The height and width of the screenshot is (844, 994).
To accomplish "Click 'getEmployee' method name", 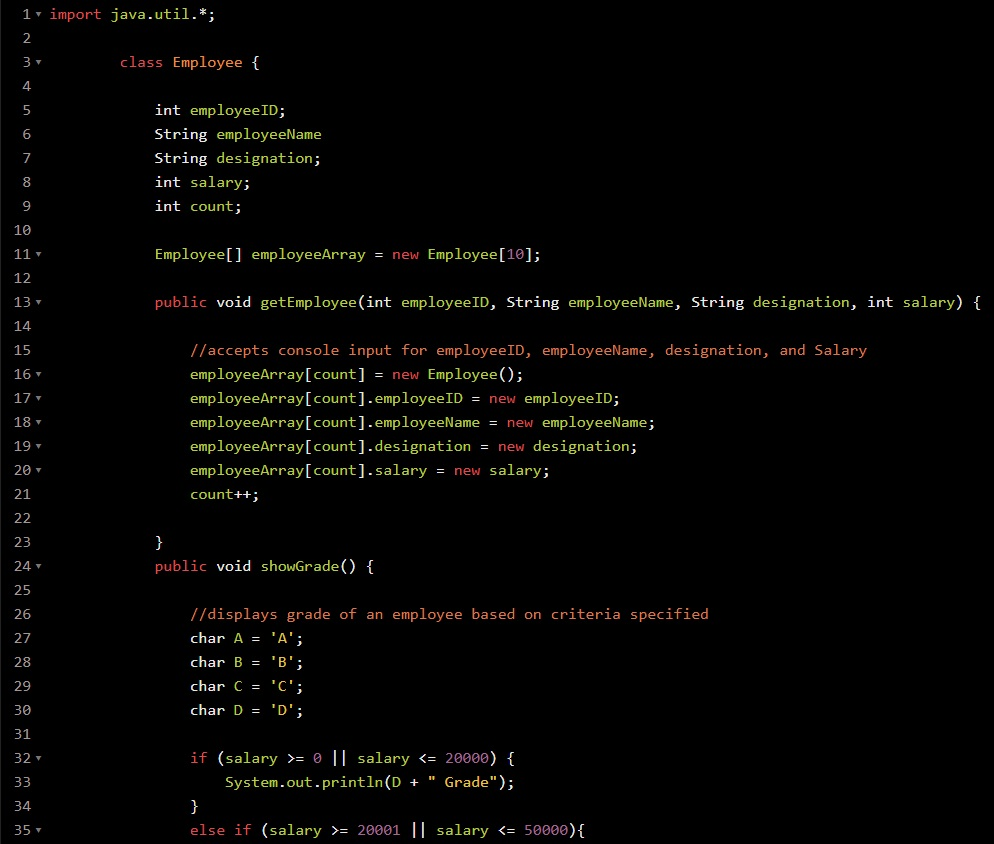I will tap(309, 302).
